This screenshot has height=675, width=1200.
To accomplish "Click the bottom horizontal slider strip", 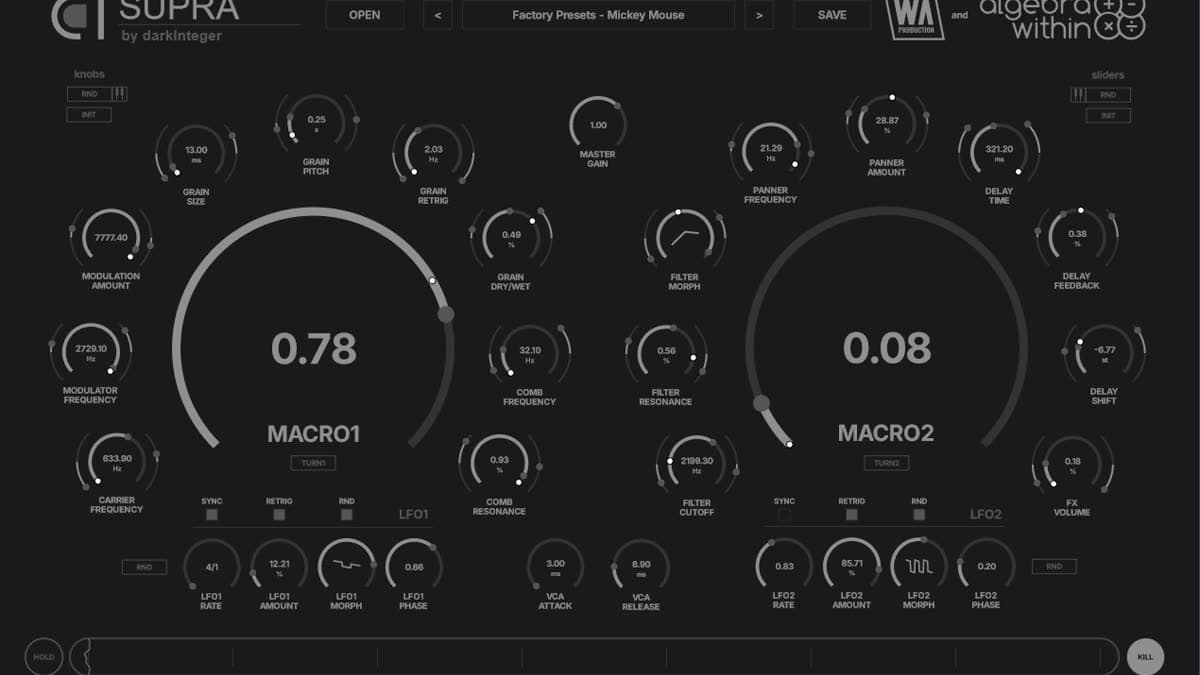I will point(595,657).
